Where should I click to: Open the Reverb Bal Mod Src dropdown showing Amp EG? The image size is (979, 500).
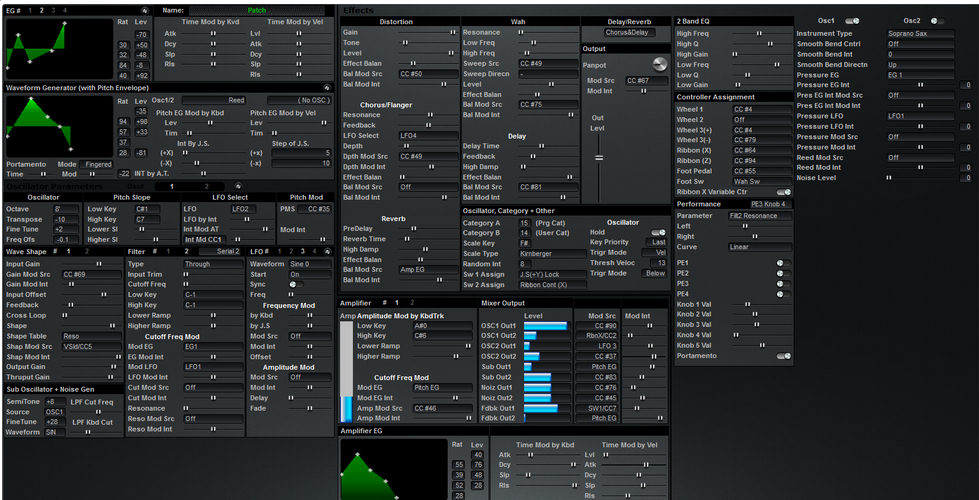pos(428,270)
